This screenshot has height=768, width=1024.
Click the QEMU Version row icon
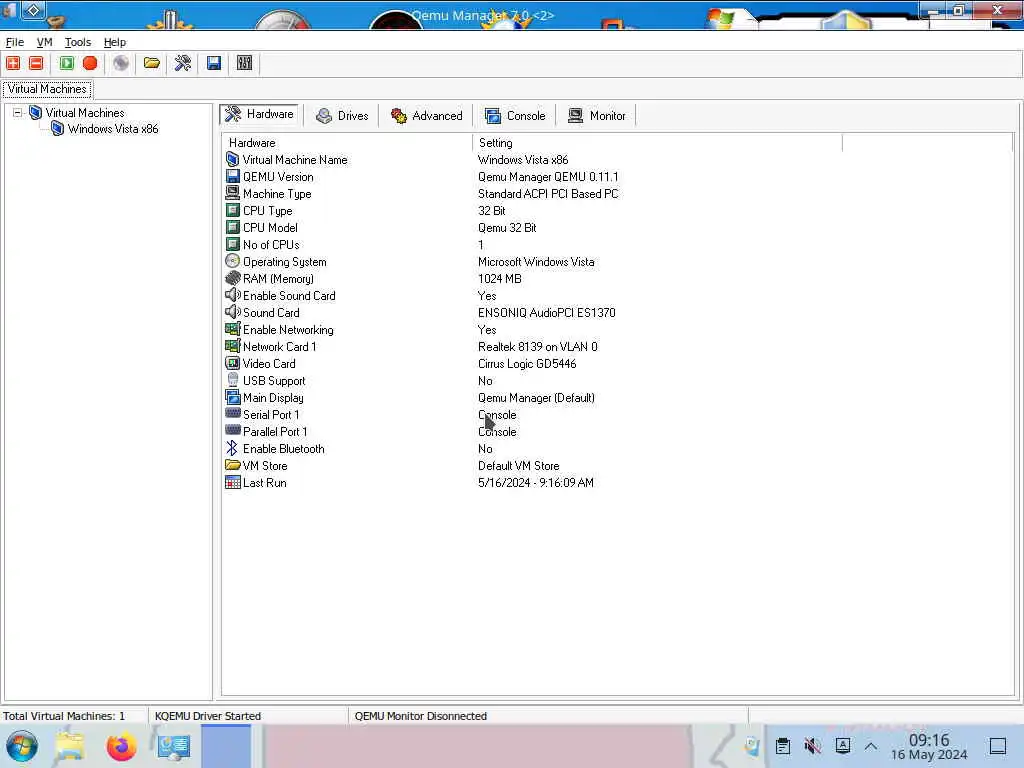click(x=232, y=176)
